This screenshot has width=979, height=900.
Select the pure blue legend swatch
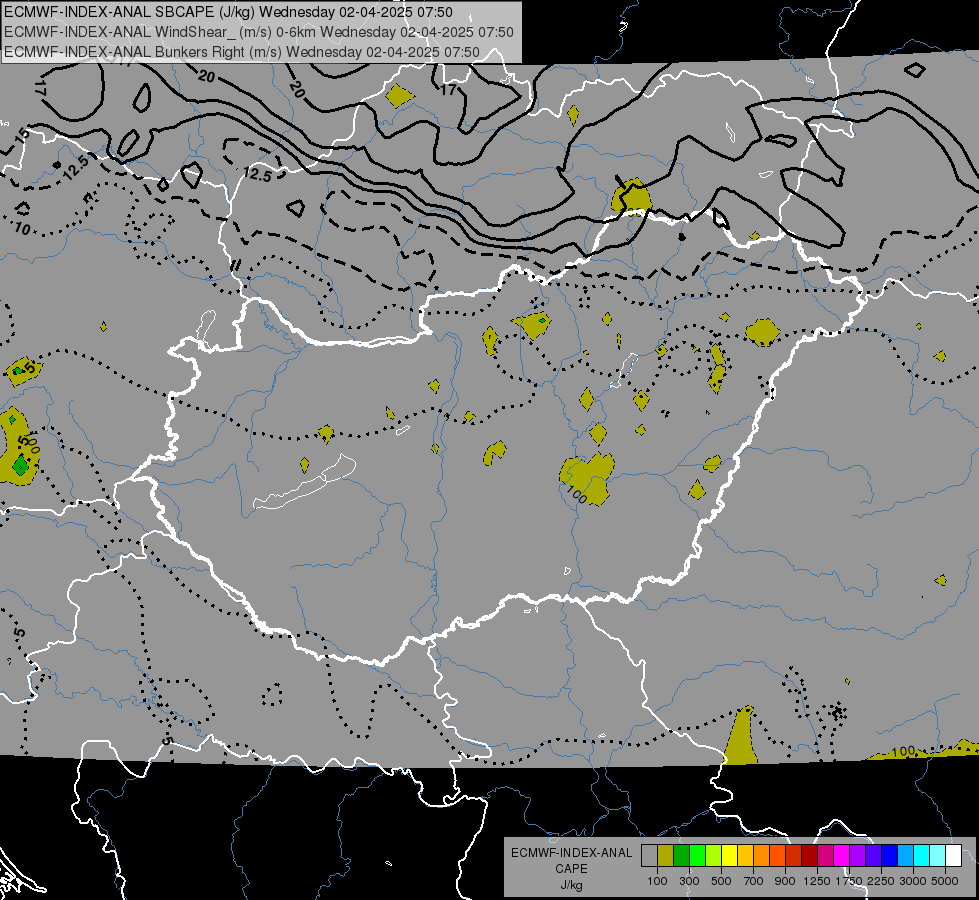tap(890, 855)
